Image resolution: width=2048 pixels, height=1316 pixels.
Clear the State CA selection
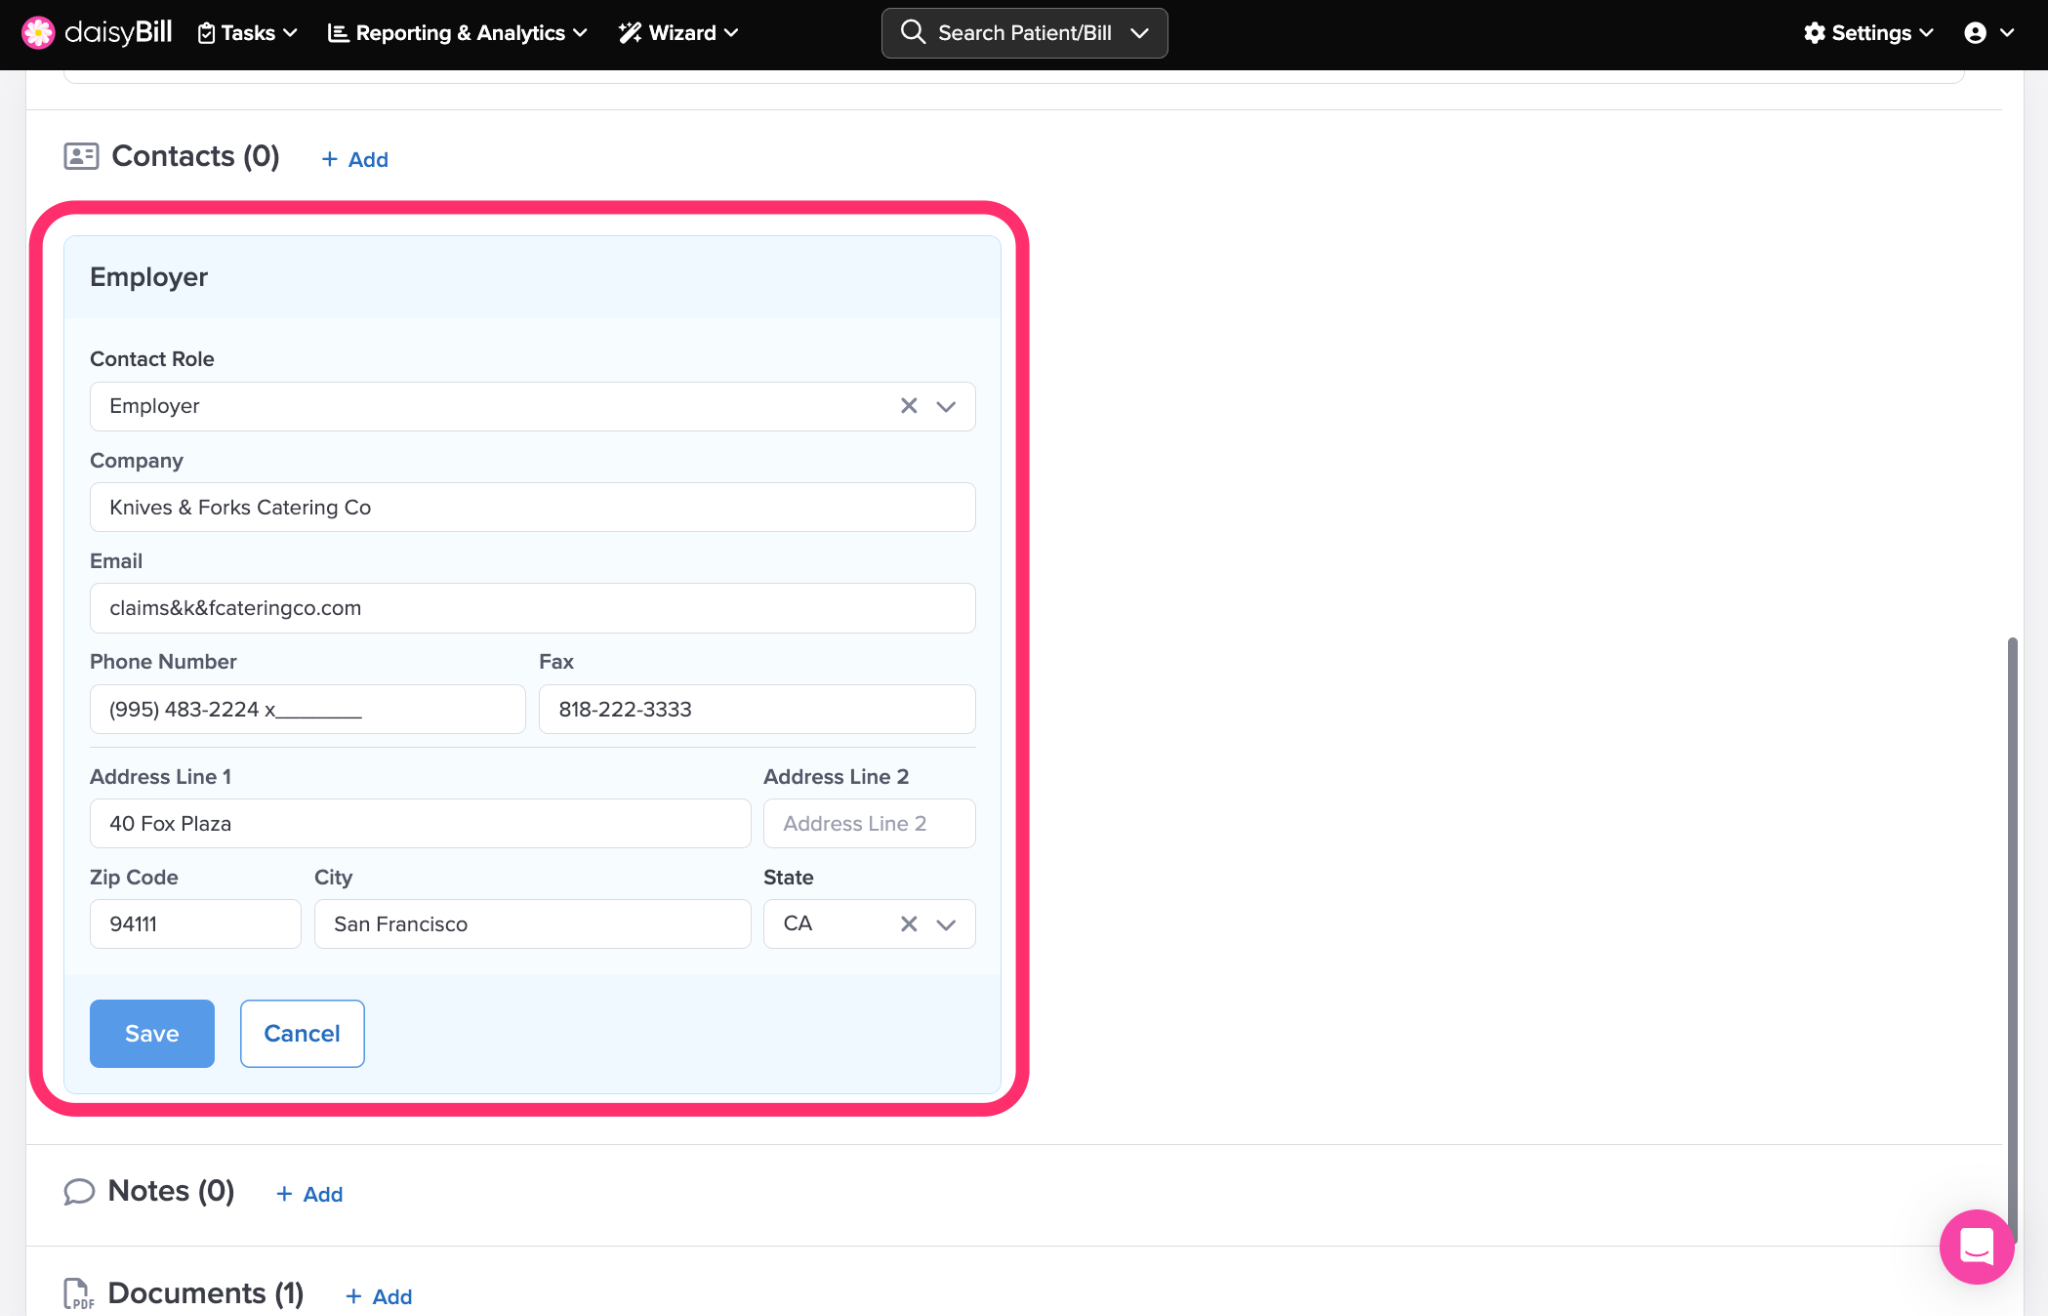[908, 924]
